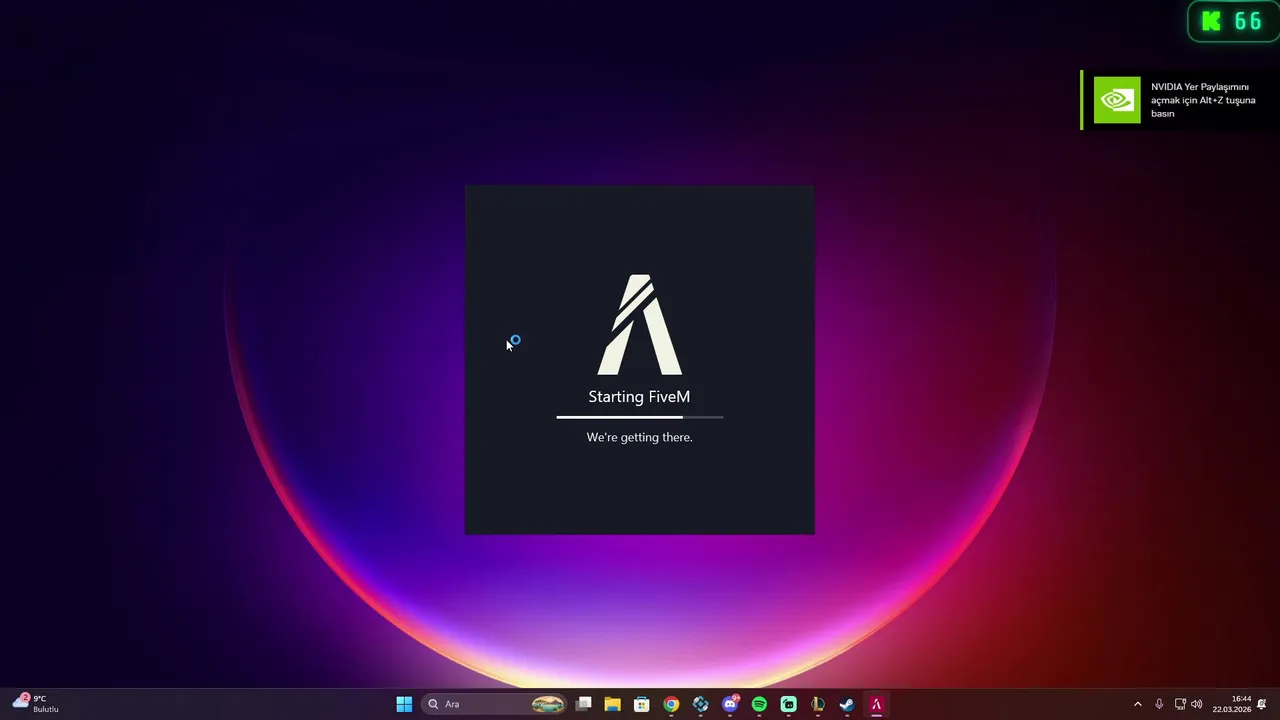Open the mint green app beside Spotify

(788, 704)
